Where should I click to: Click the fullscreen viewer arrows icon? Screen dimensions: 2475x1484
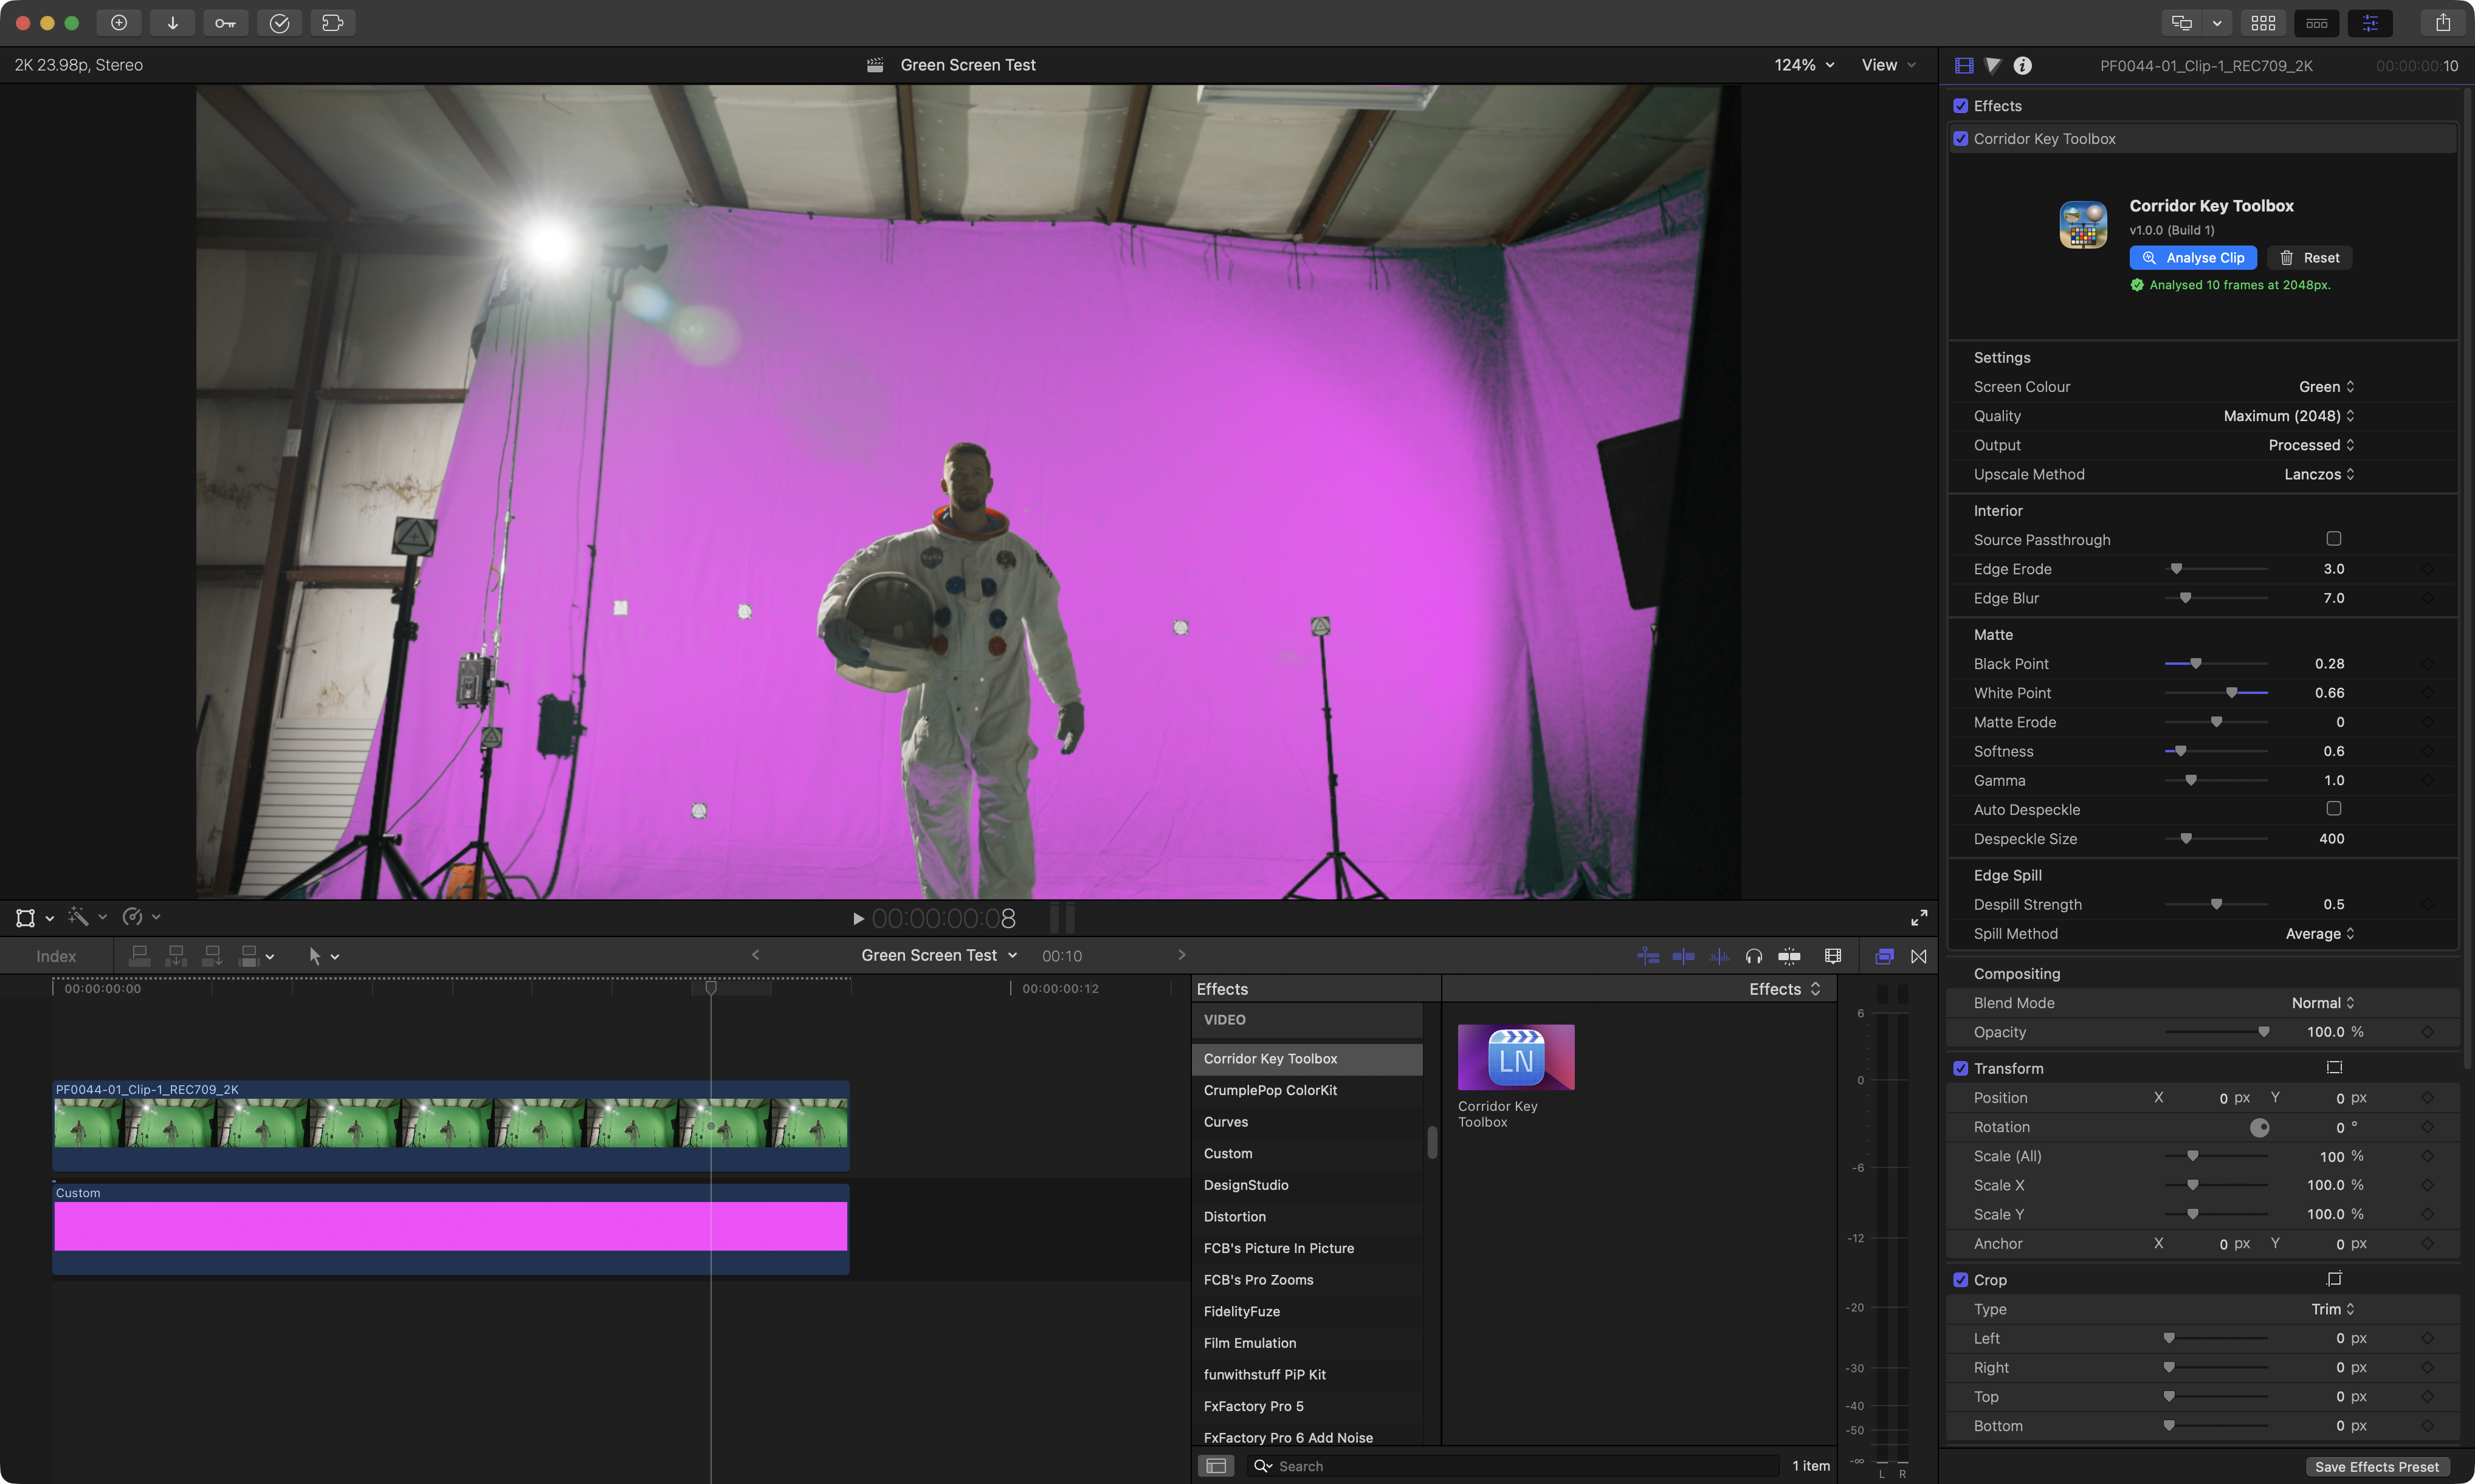(1919, 917)
